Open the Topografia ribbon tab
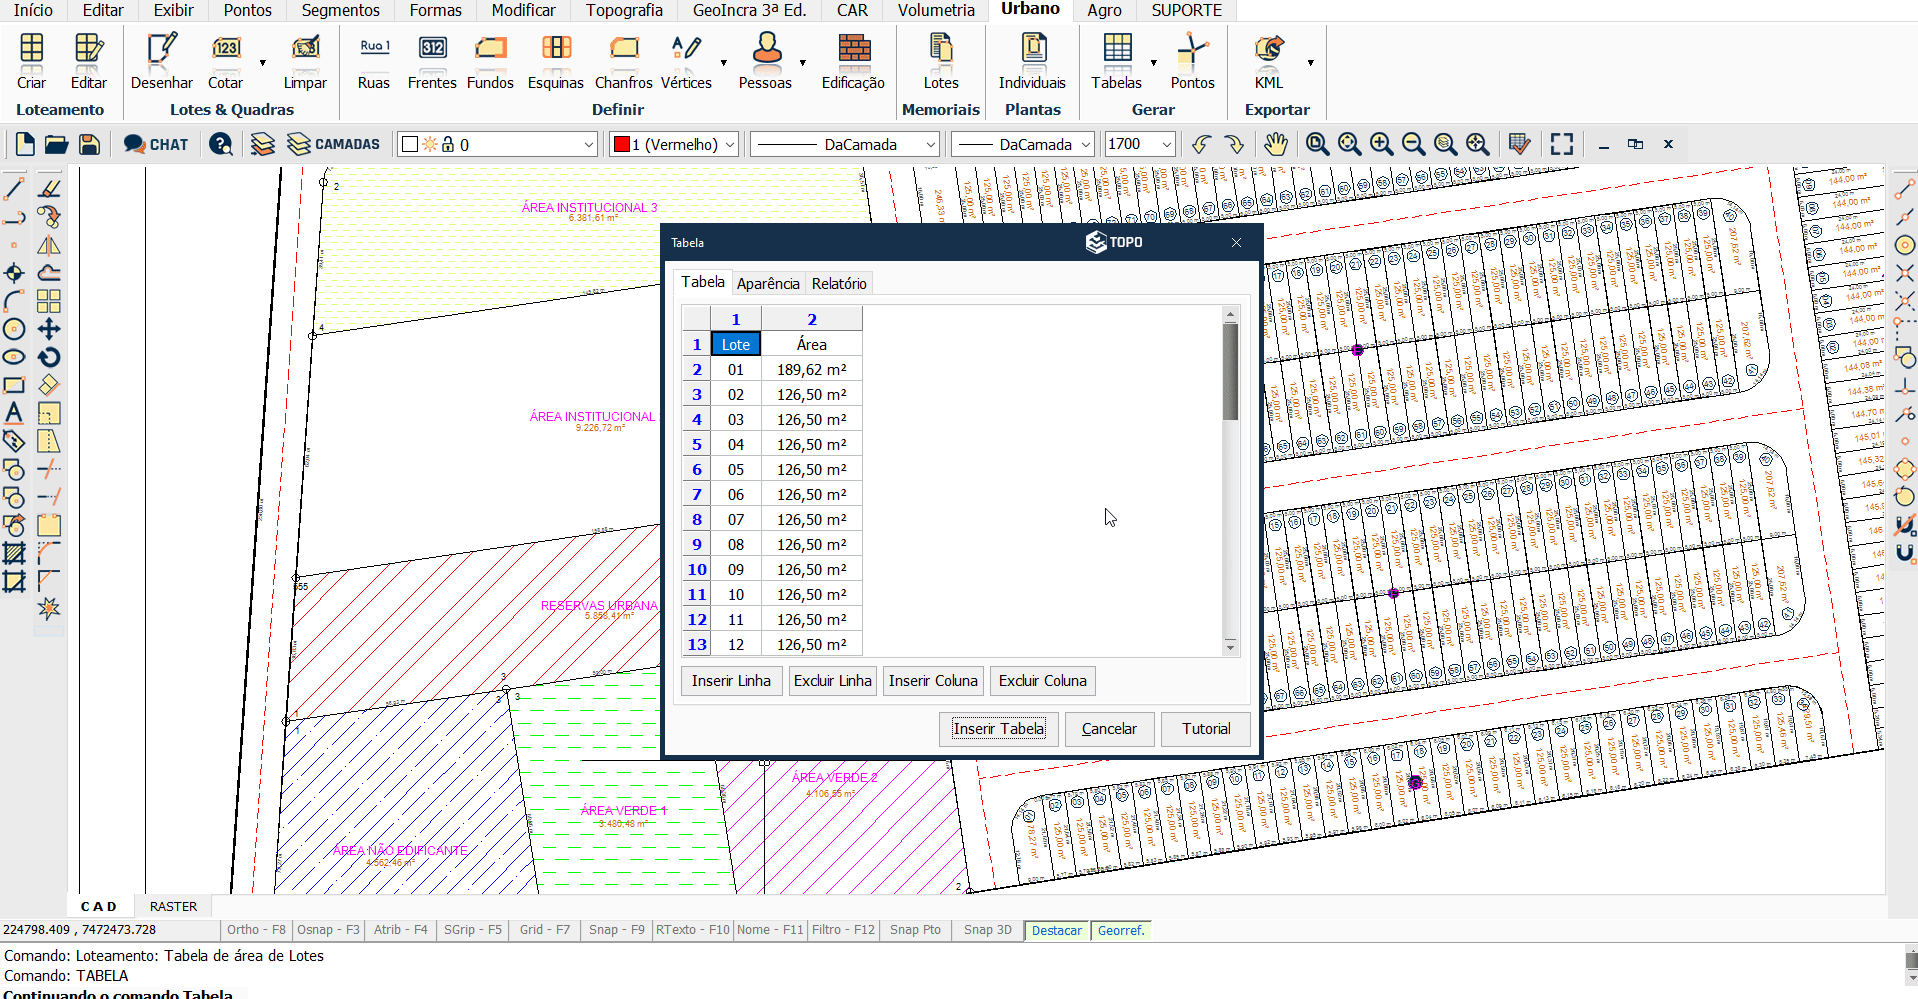 click(x=624, y=10)
